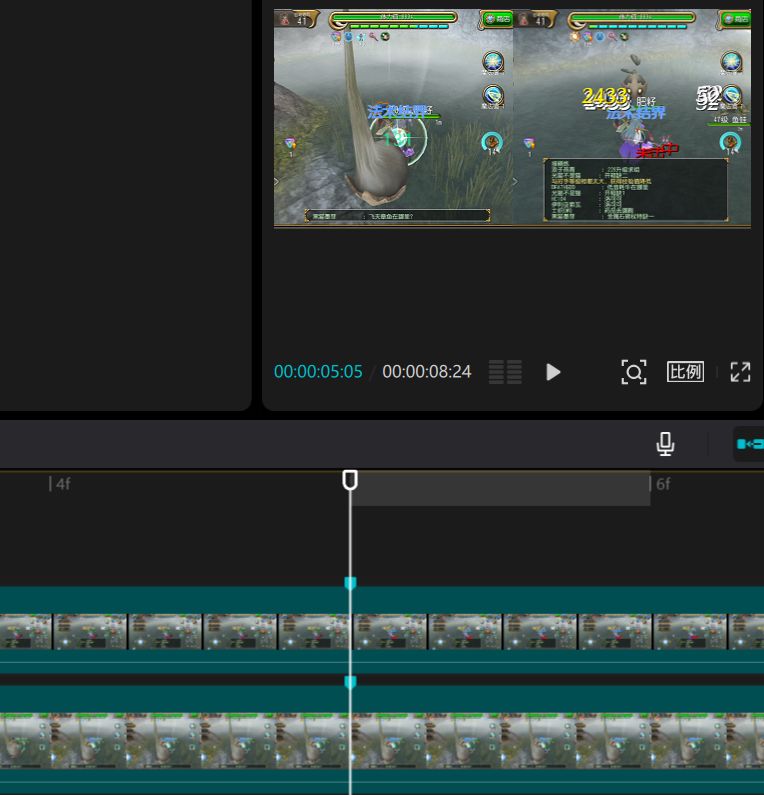Enter fullscreen preview mode
Image resolution: width=764 pixels, height=795 pixels.
tap(740, 372)
